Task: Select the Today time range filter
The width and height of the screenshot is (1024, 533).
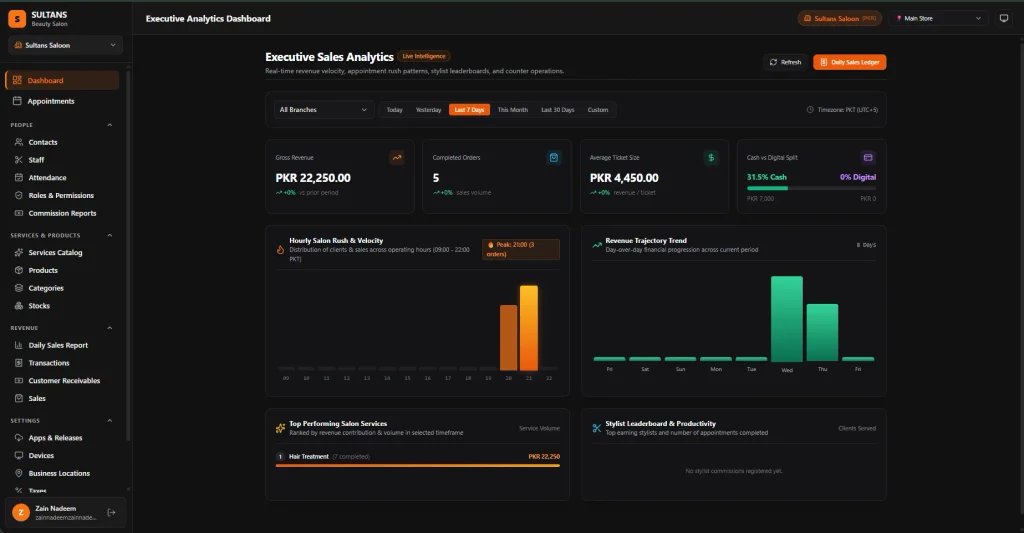Action: pos(394,110)
